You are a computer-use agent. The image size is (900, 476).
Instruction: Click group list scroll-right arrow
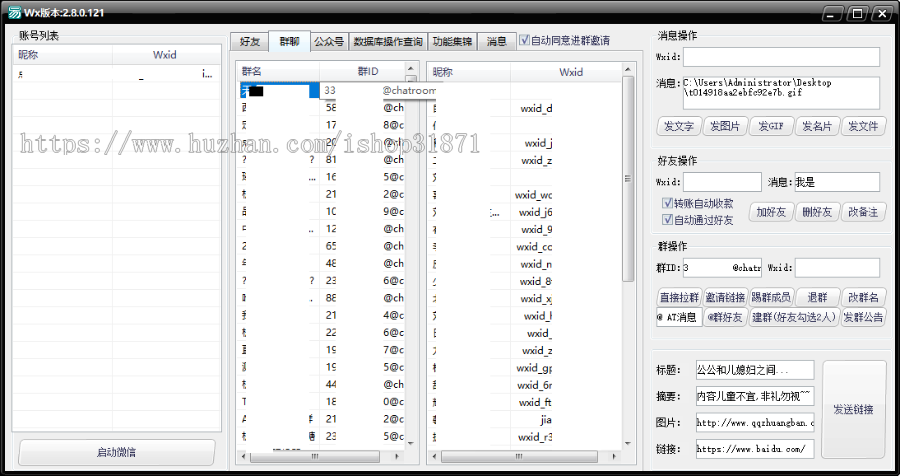(x=397, y=456)
